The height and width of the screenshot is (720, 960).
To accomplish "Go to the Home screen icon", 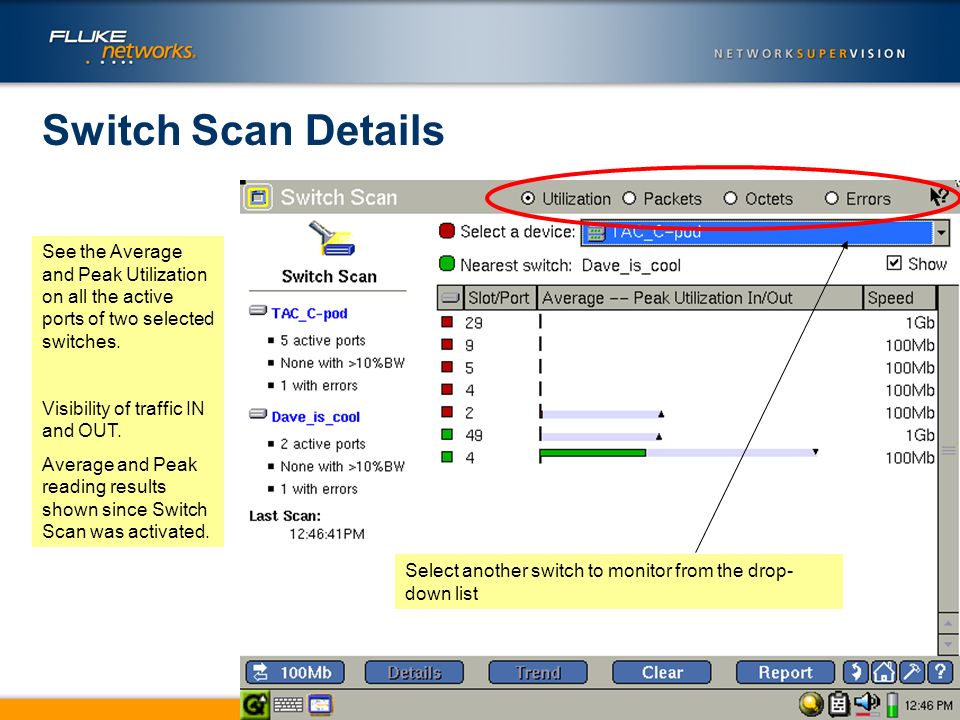I will pyautogui.click(x=883, y=672).
